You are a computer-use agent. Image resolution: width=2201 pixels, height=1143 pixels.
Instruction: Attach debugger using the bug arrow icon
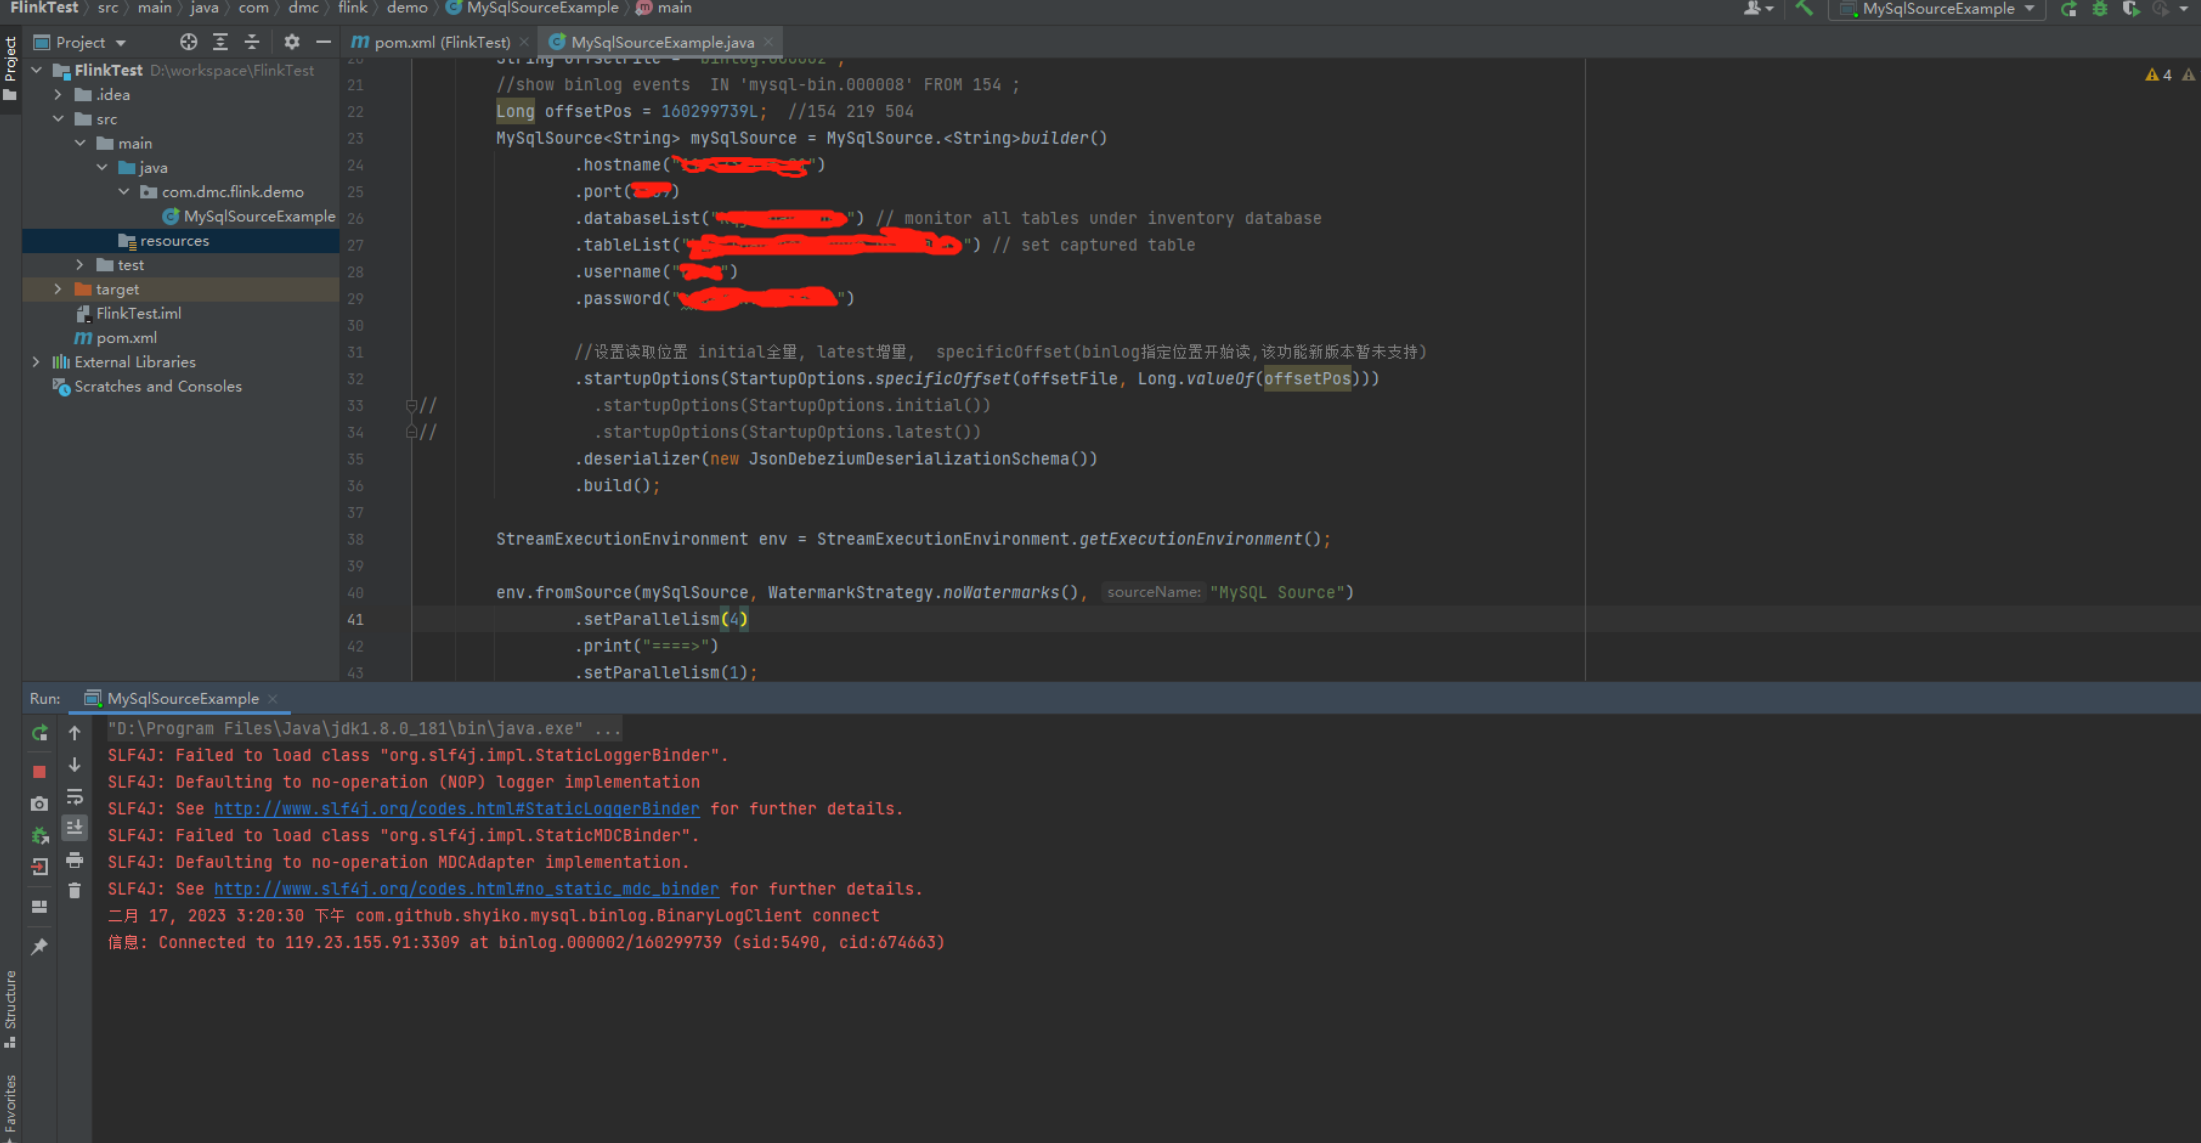point(39,836)
